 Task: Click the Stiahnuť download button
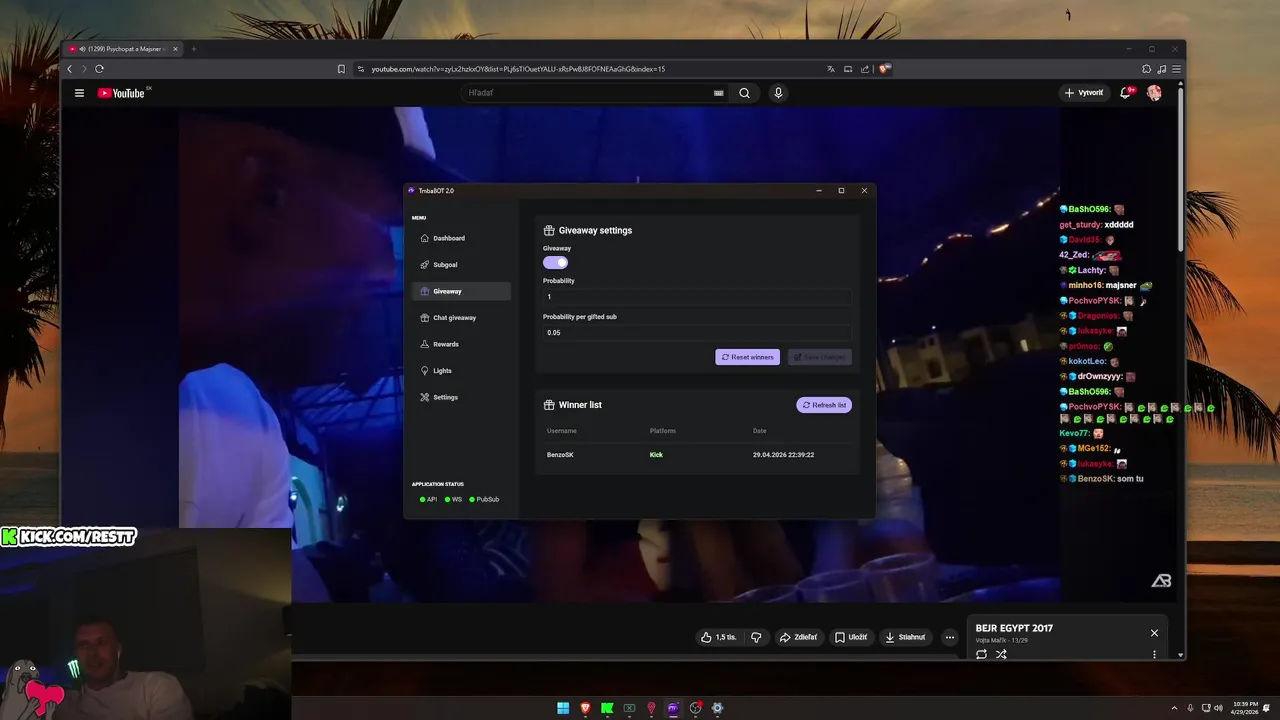pyautogui.click(x=905, y=637)
